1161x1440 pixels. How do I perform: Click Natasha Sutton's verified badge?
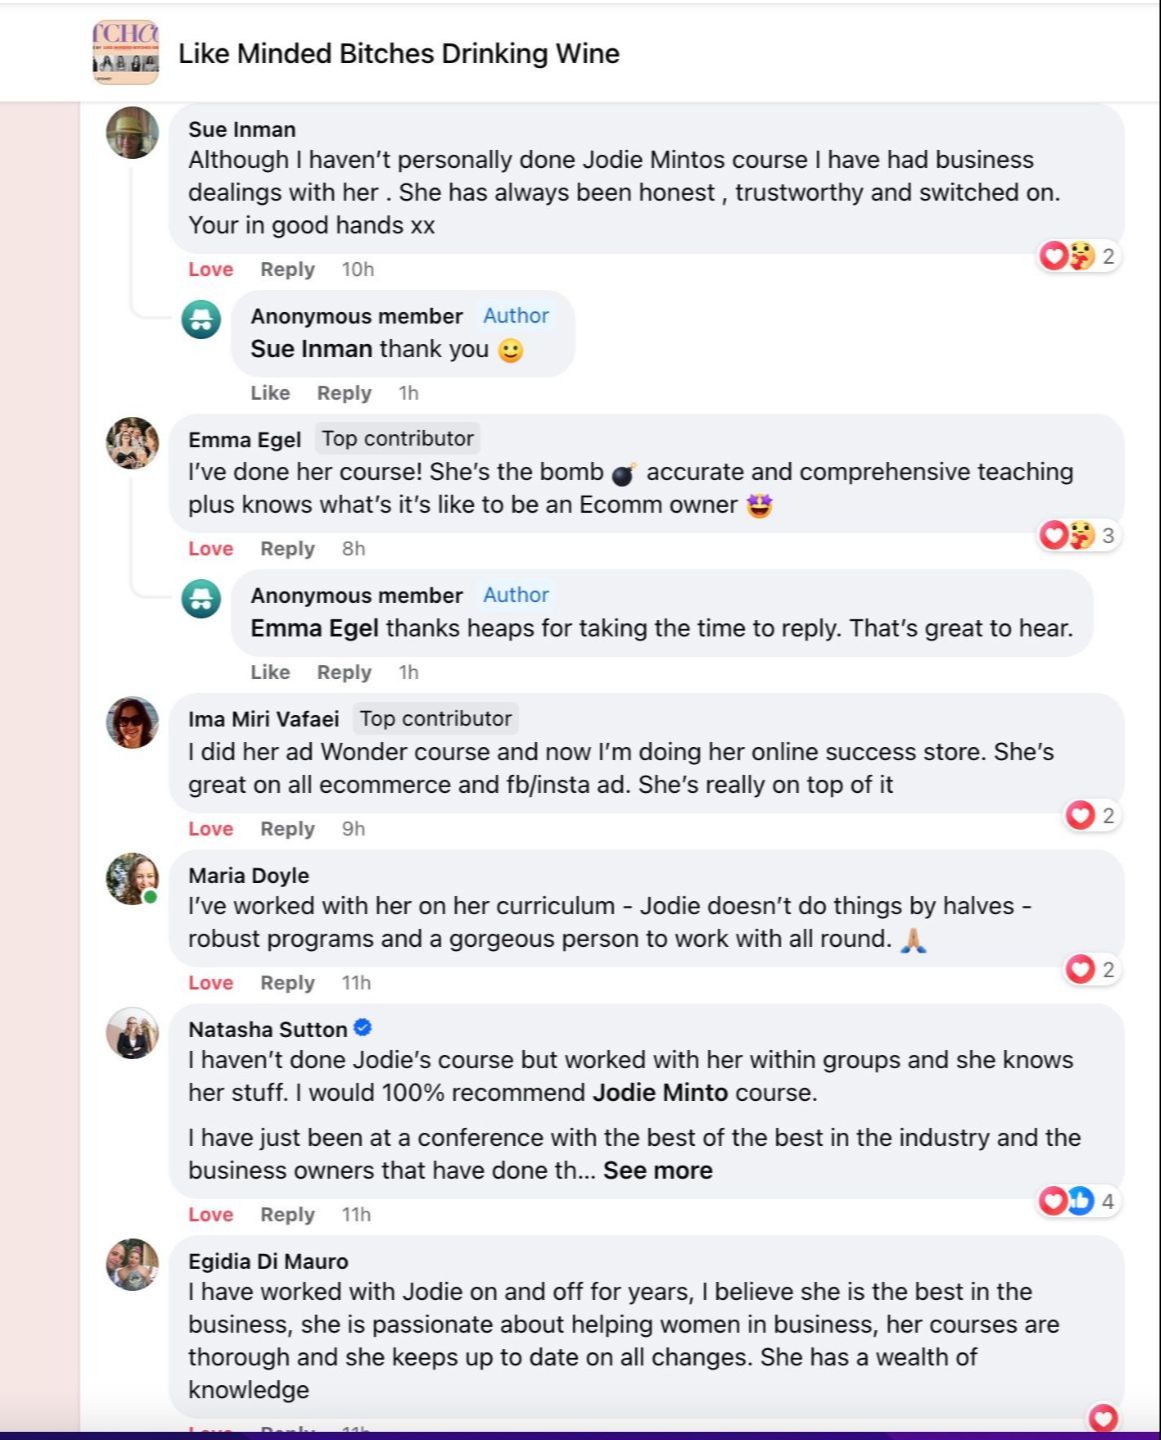(363, 1028)
